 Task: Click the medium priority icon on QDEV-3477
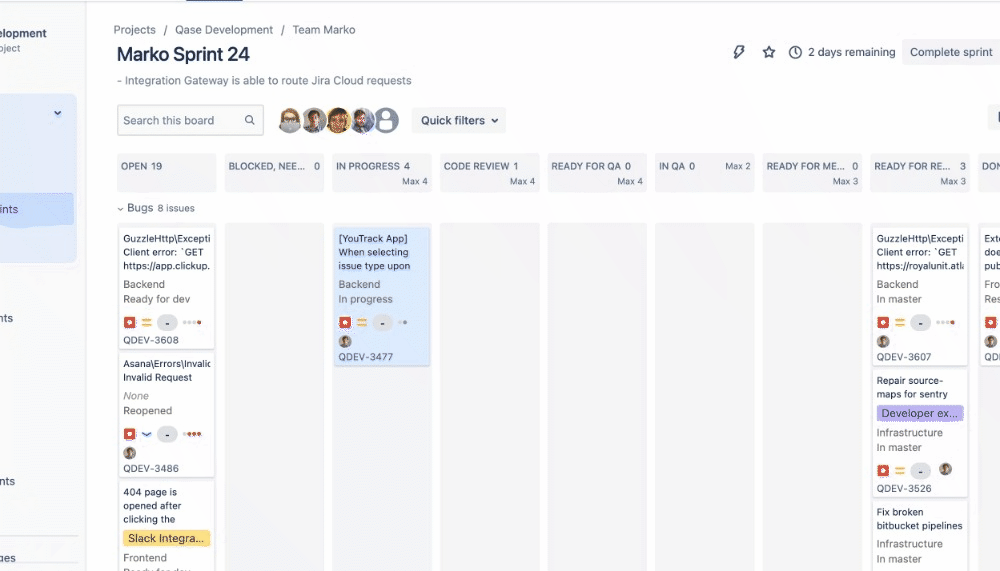click(x=362, y=322)
